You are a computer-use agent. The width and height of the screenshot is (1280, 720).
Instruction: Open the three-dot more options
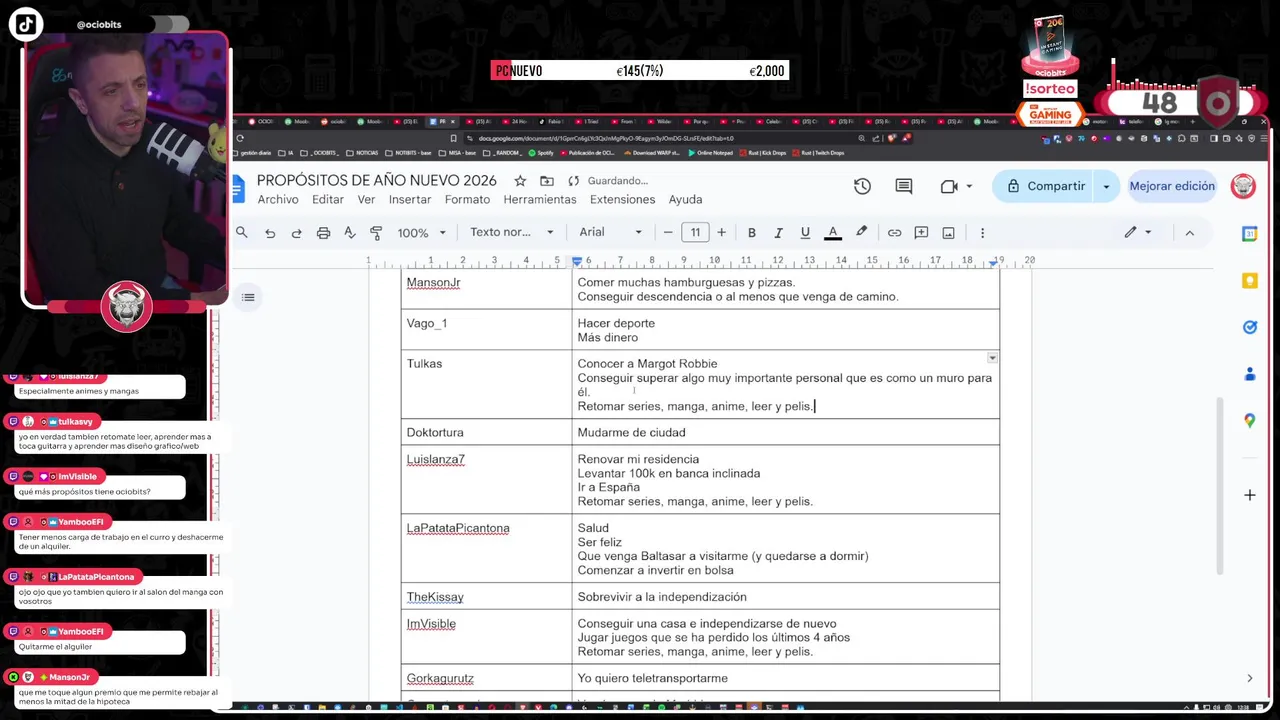click(982, 232)
